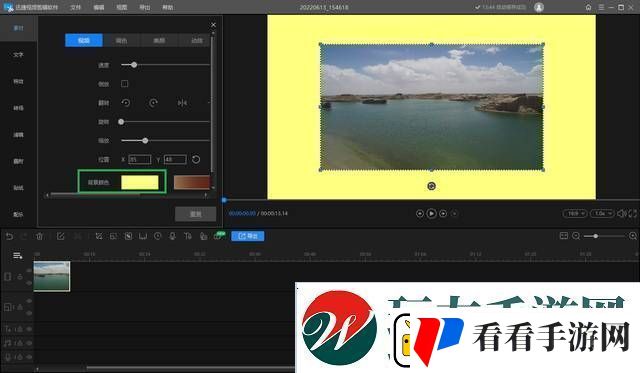Open the track manager icon above tracks
Viewport: 640px width, 373px height.
(18, 255)
